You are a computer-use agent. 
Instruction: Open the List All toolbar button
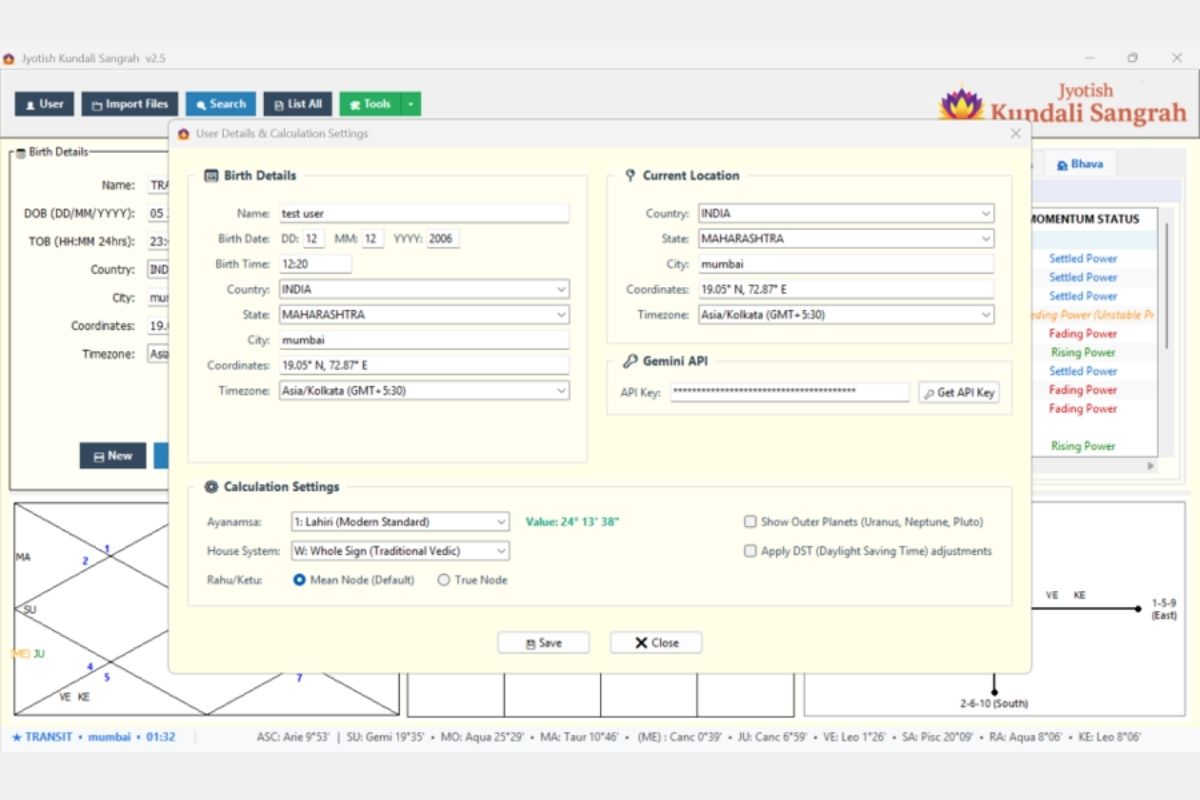298,104
